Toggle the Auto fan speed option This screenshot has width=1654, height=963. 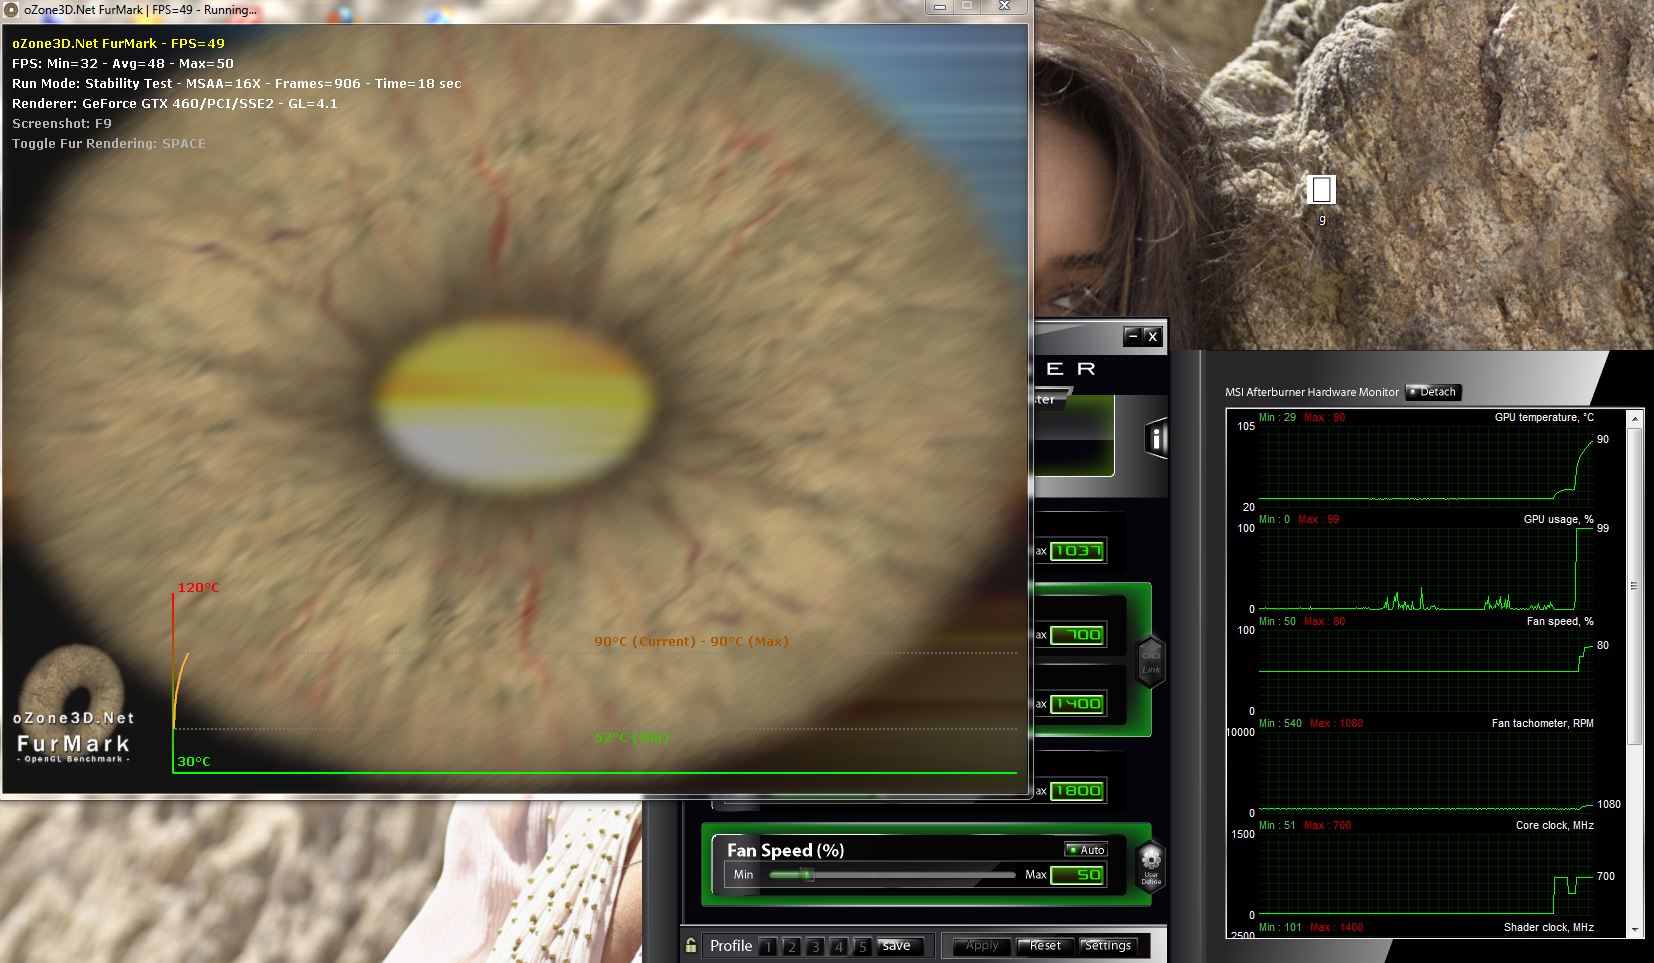click(1086, 850)
